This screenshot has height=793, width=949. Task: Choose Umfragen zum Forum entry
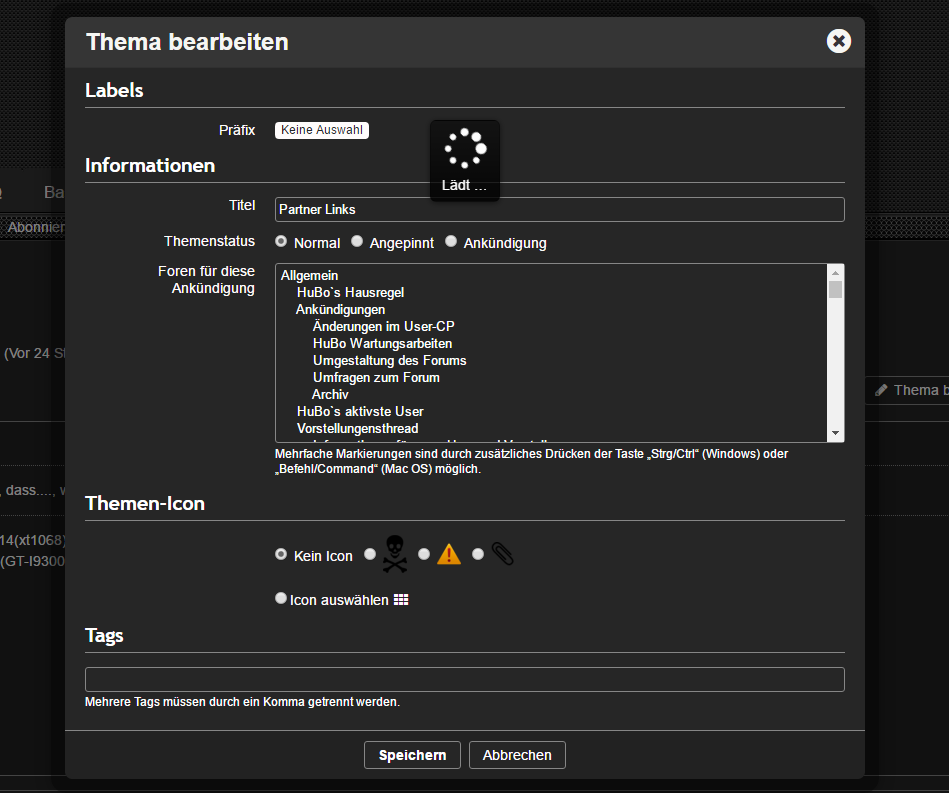tap(376, 377)
